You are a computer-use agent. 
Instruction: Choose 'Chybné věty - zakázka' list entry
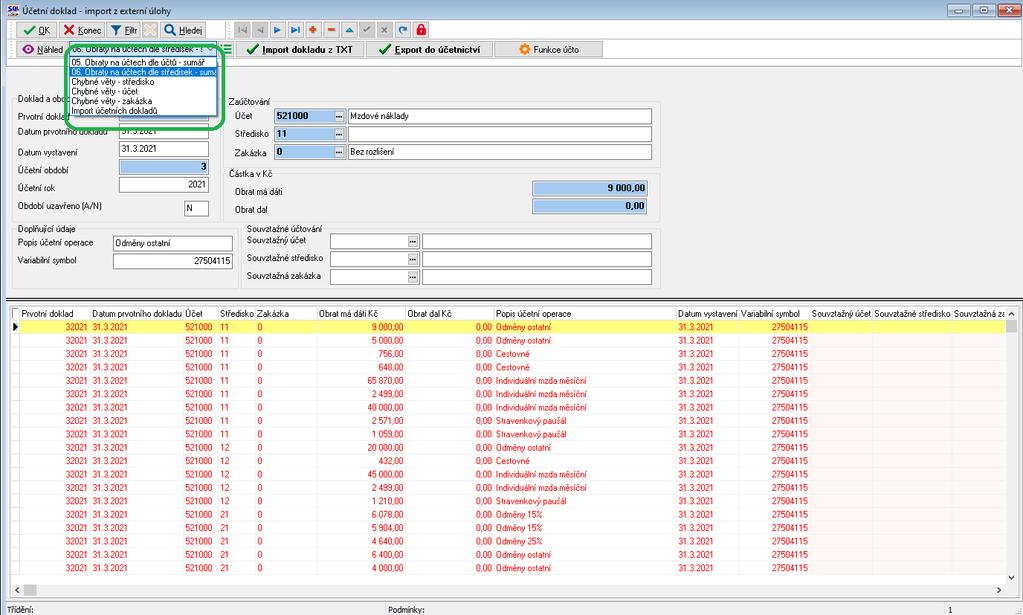(x=143, y=101)
